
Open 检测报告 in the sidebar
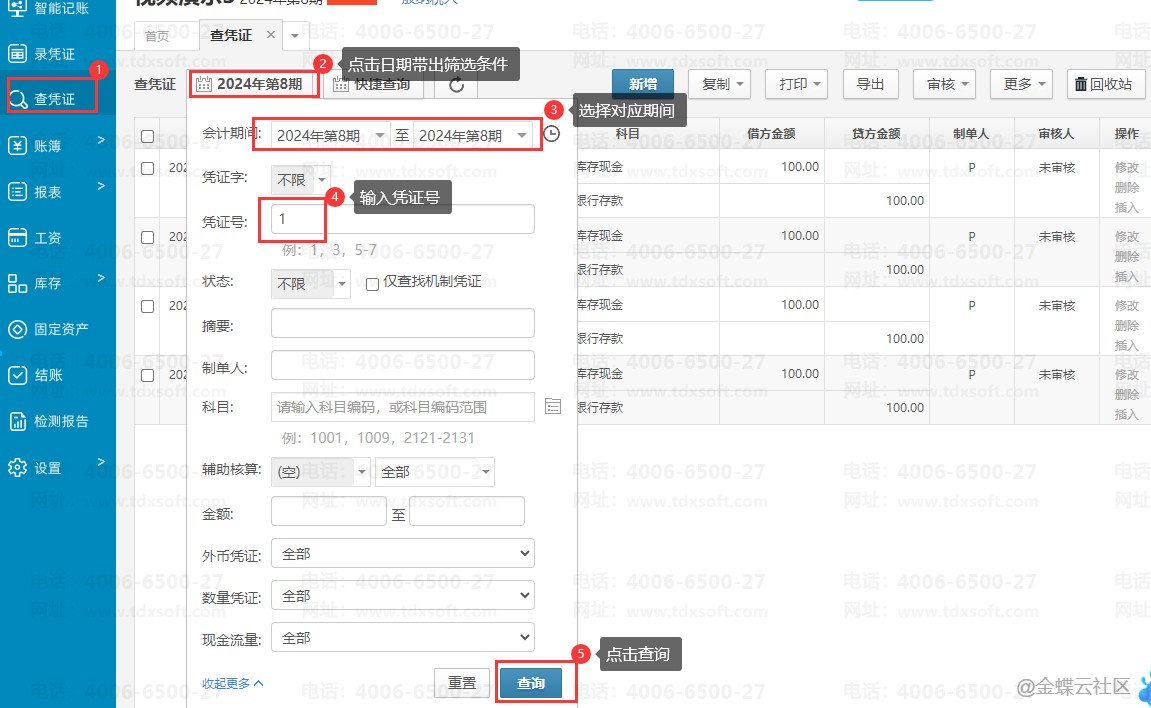coord(60,421)
